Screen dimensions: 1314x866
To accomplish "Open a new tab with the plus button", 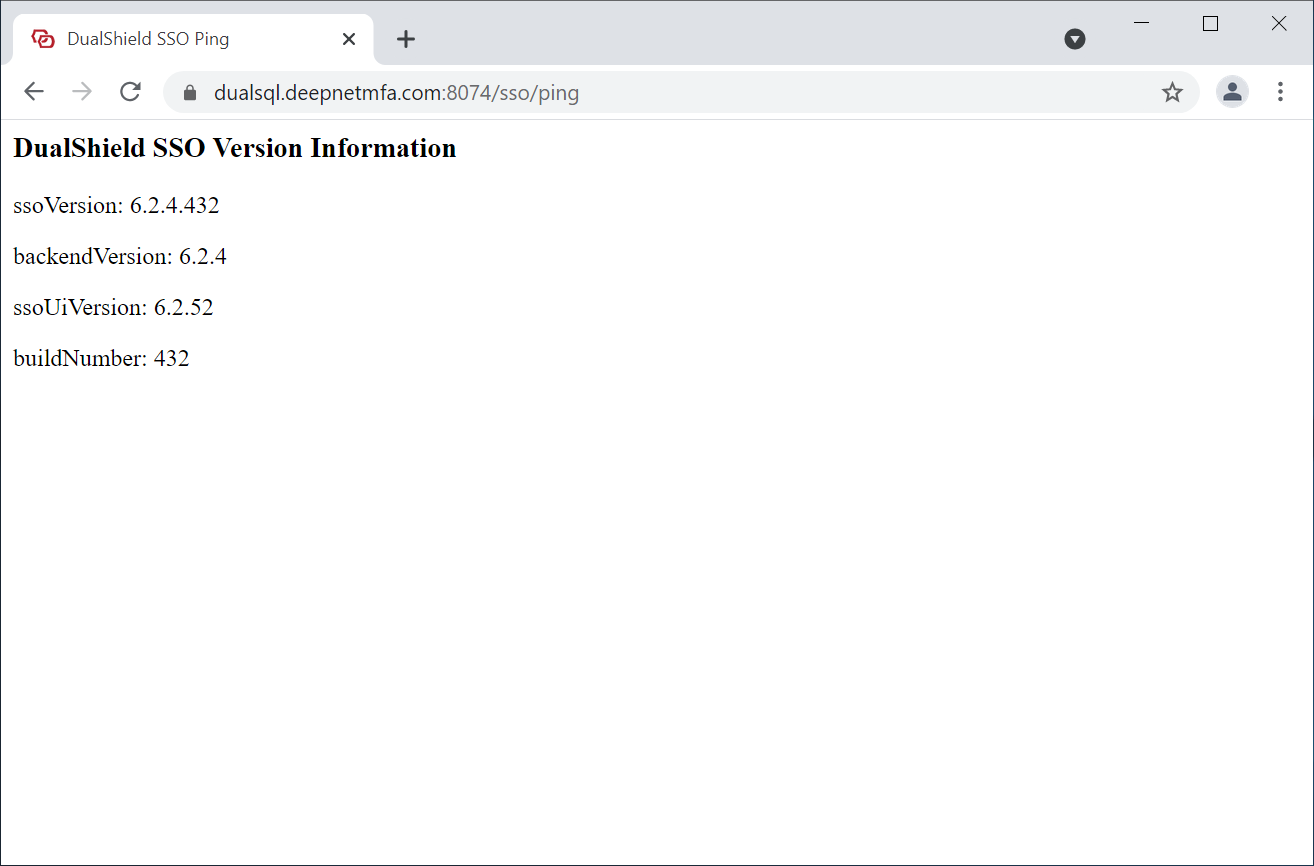I will coord(405,39).
